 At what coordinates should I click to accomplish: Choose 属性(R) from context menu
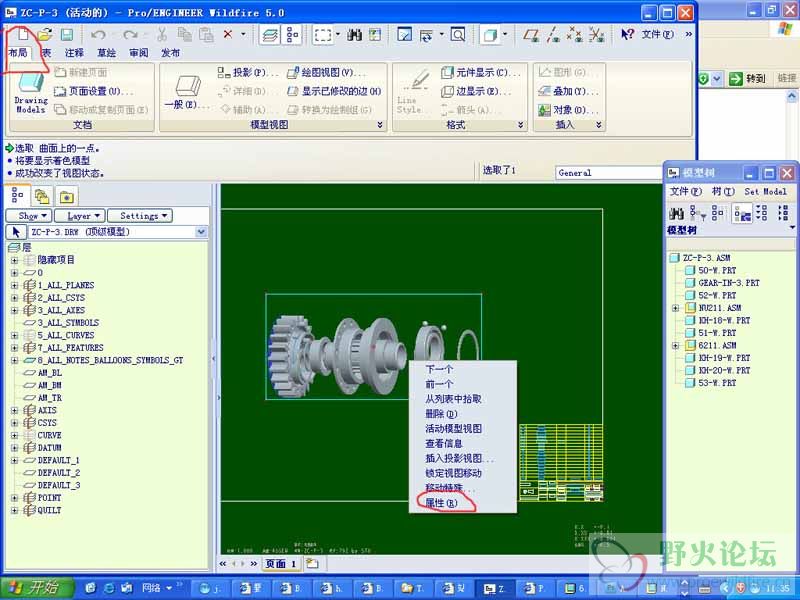coord(442,503)
